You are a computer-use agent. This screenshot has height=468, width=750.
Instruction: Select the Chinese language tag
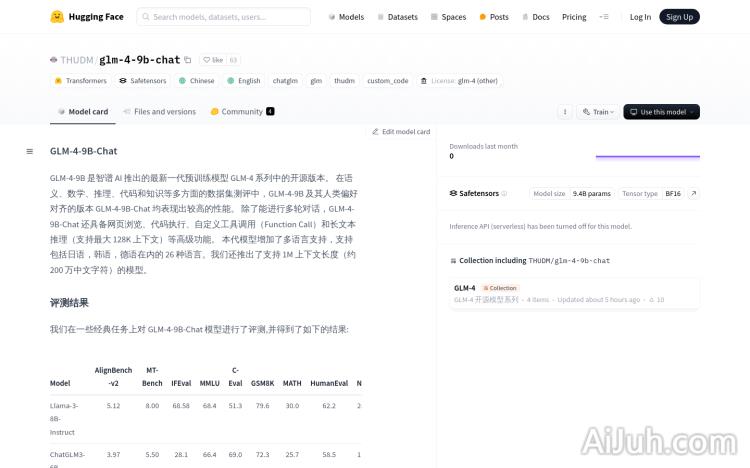pos(196,81)
